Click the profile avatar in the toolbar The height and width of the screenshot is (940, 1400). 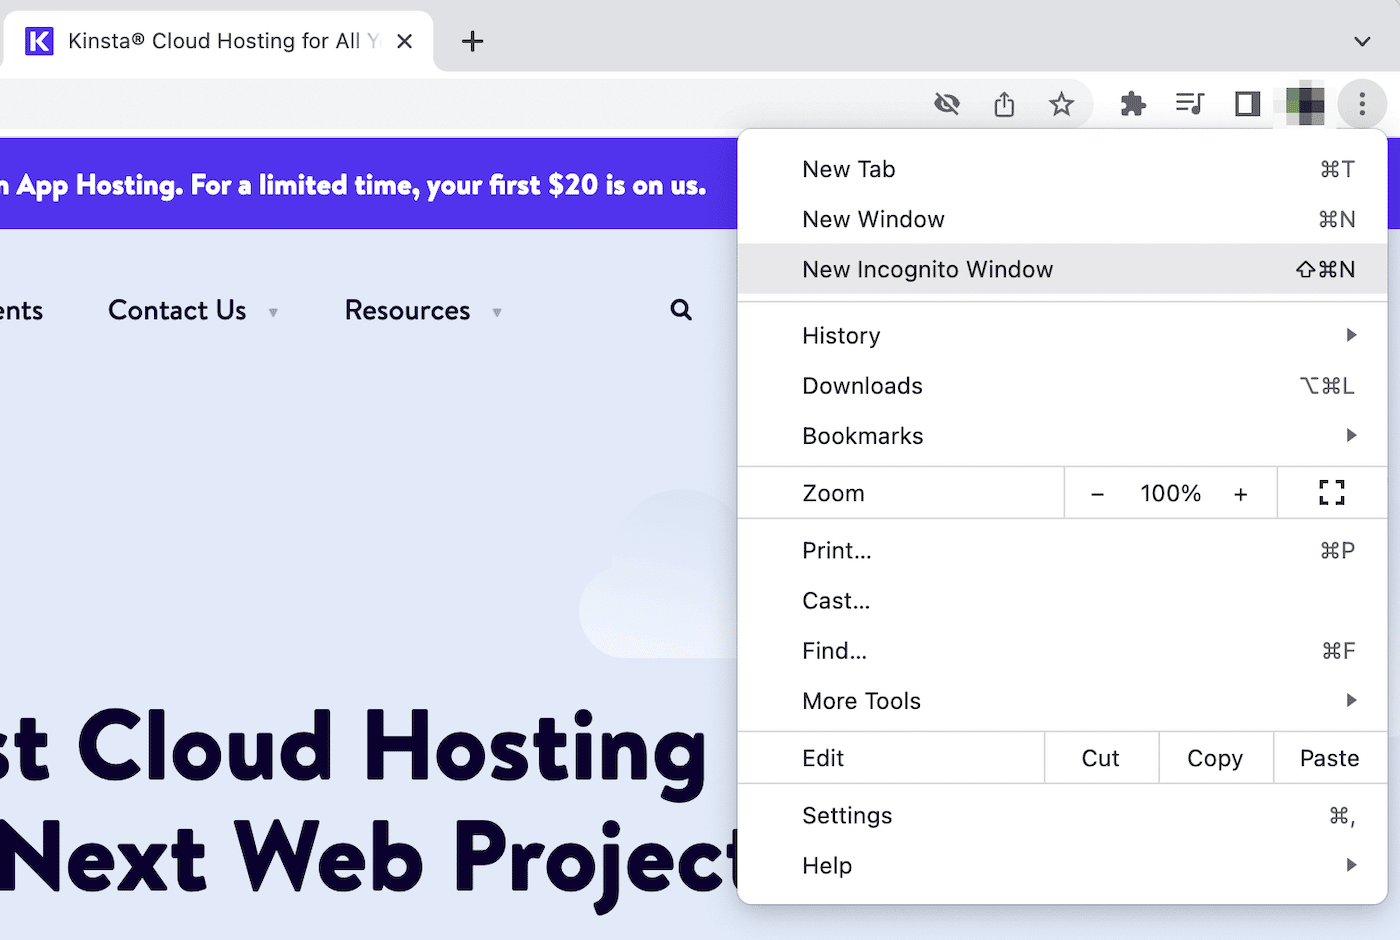click(1303, 103)
